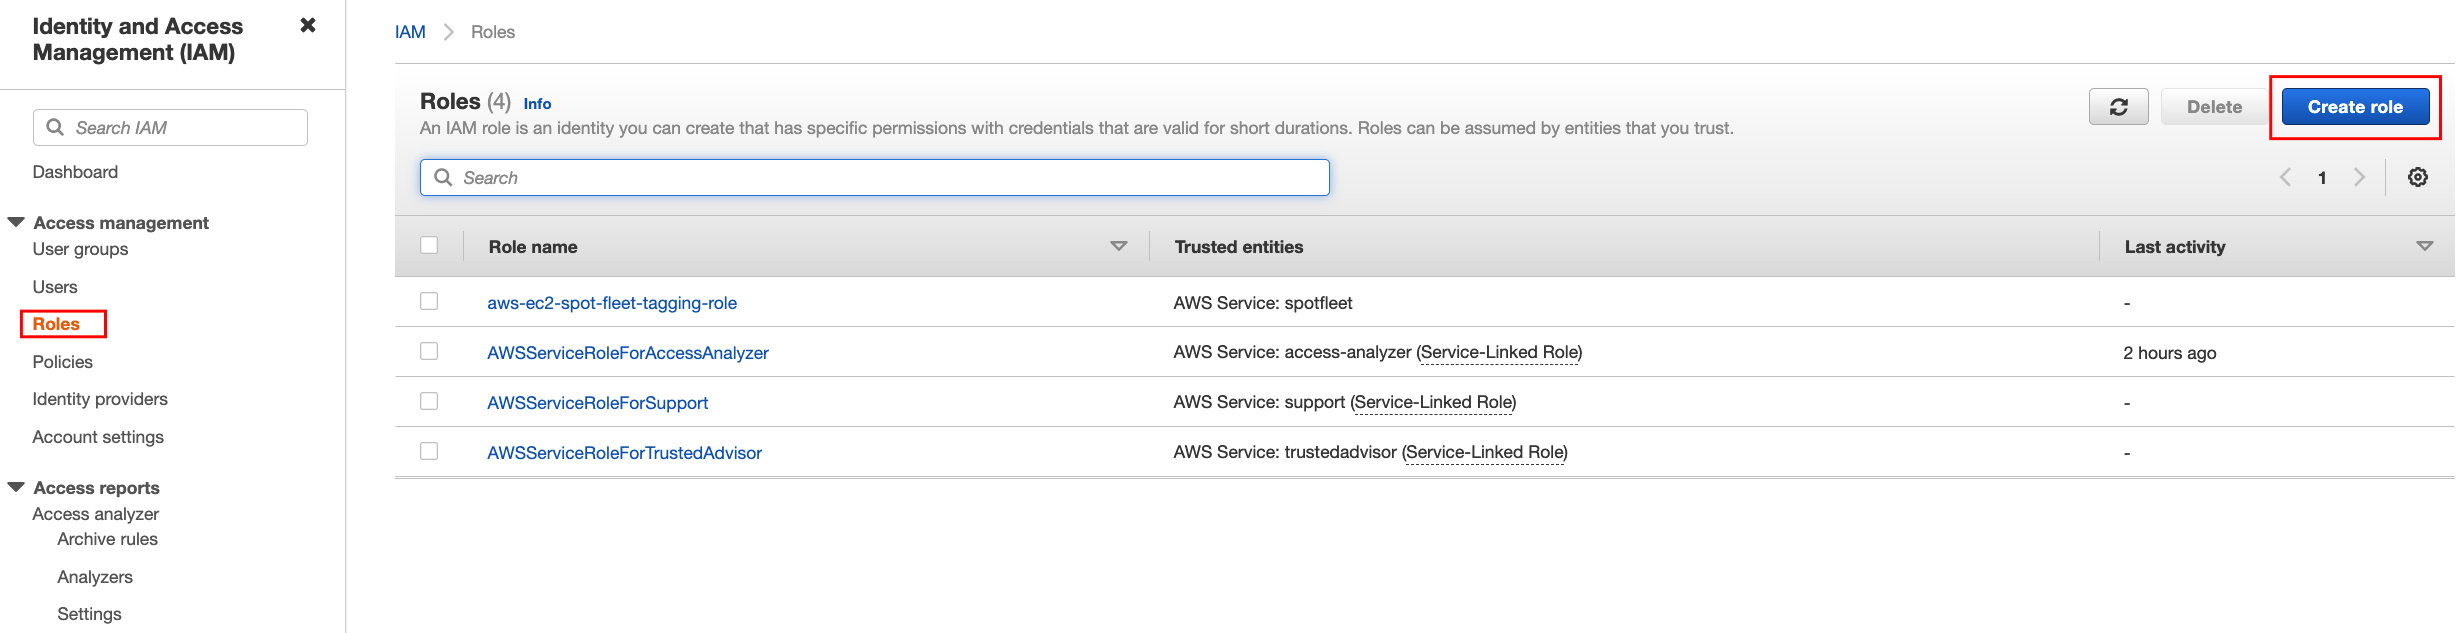Click the refresh roles icon button
This screenshot has width=2458, height=633.
[2118, 107]
